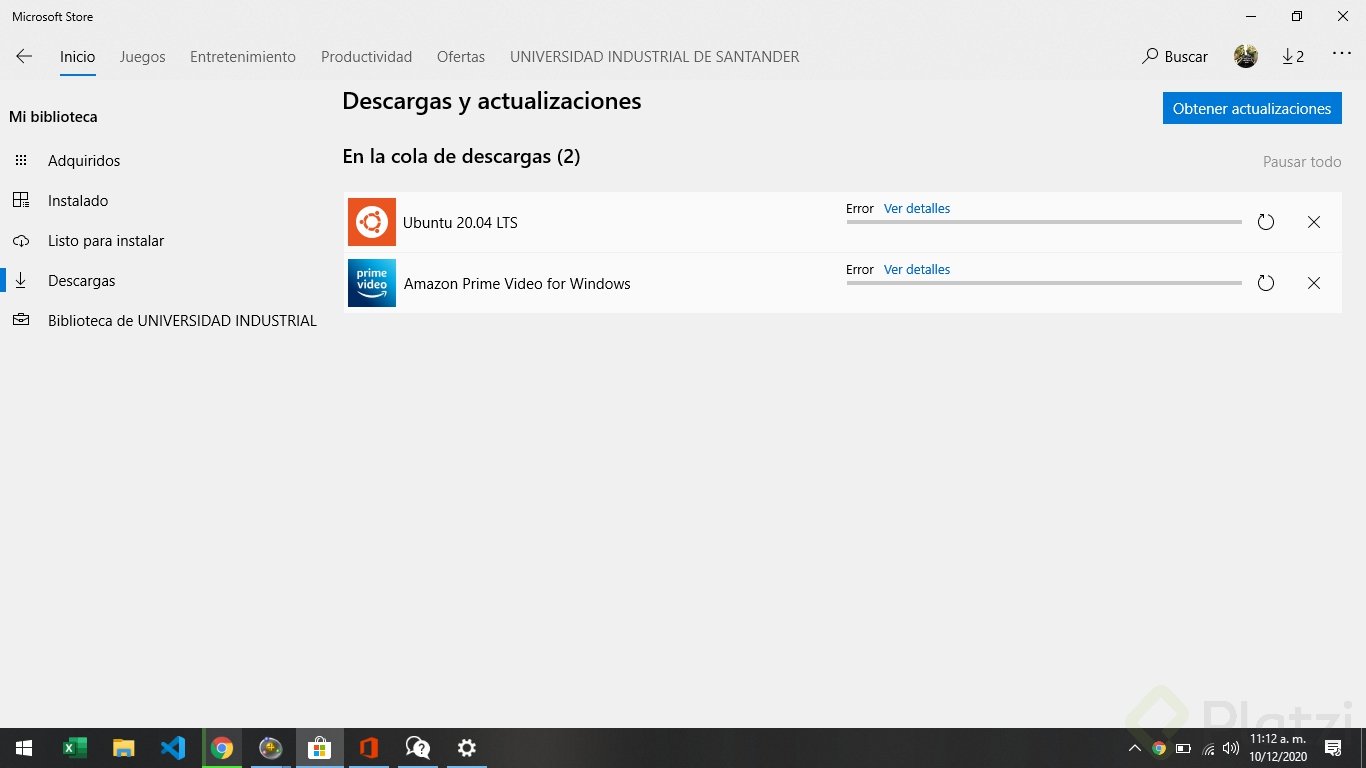Open File Explorer from the taskbar
This screenshot has width=1366, height=768.
[x=124, y=748]
